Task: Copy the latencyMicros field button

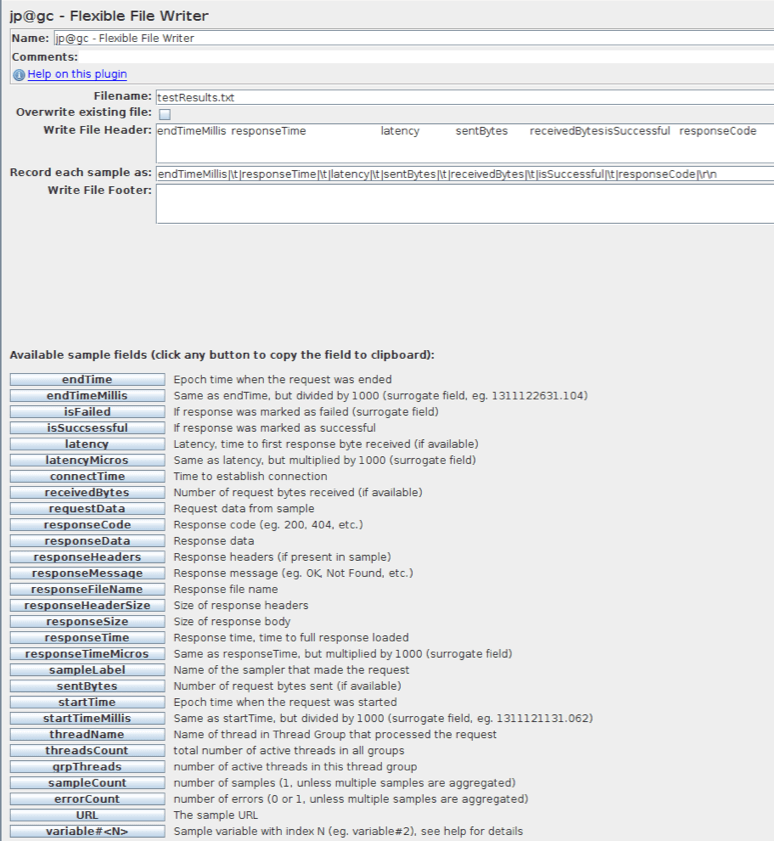Action: pyautogui.click(x=87, y=460)
